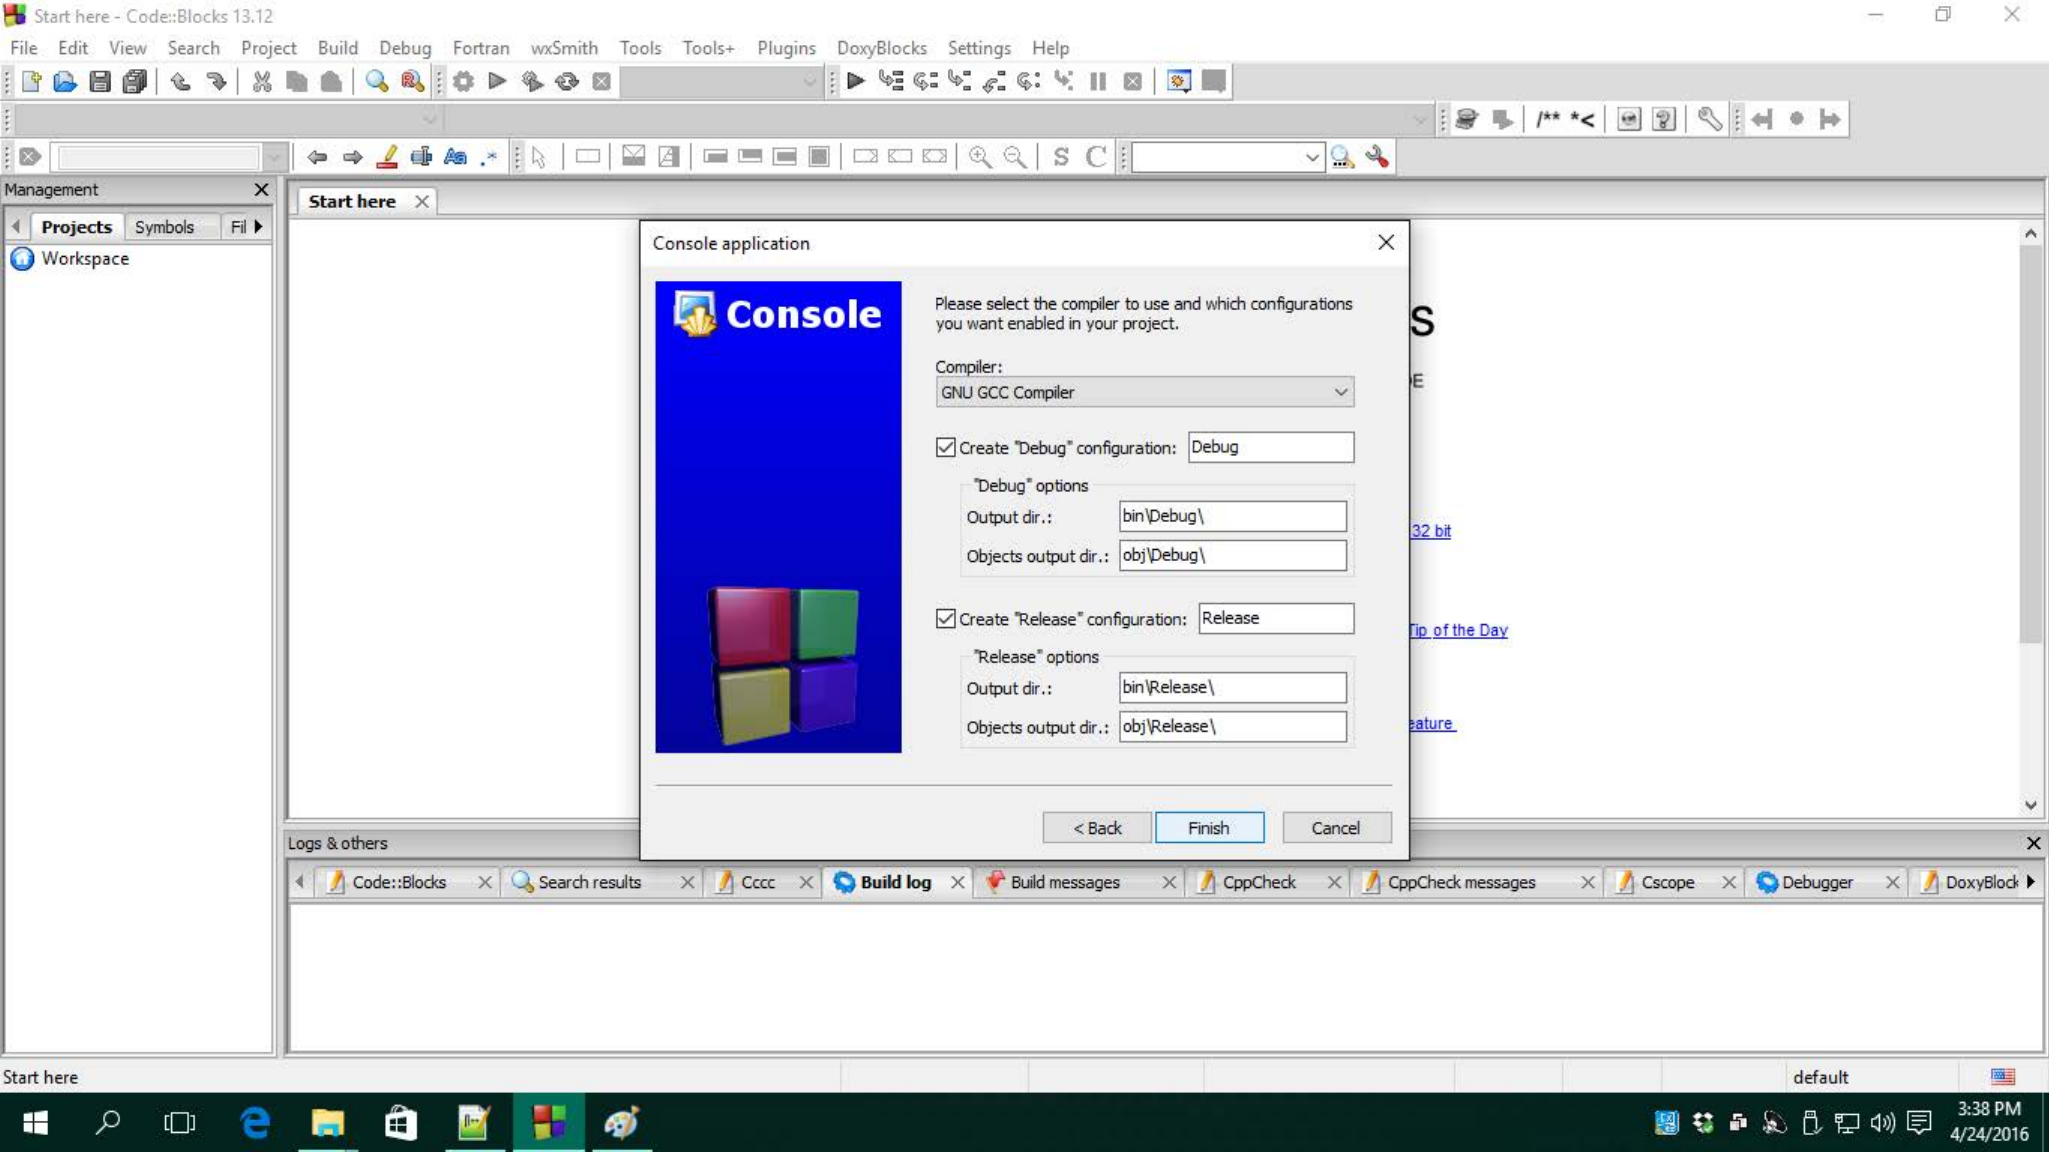Switch to the Build messages tab
The height and width of the screenshot is (1152, 2049).
1064,882
